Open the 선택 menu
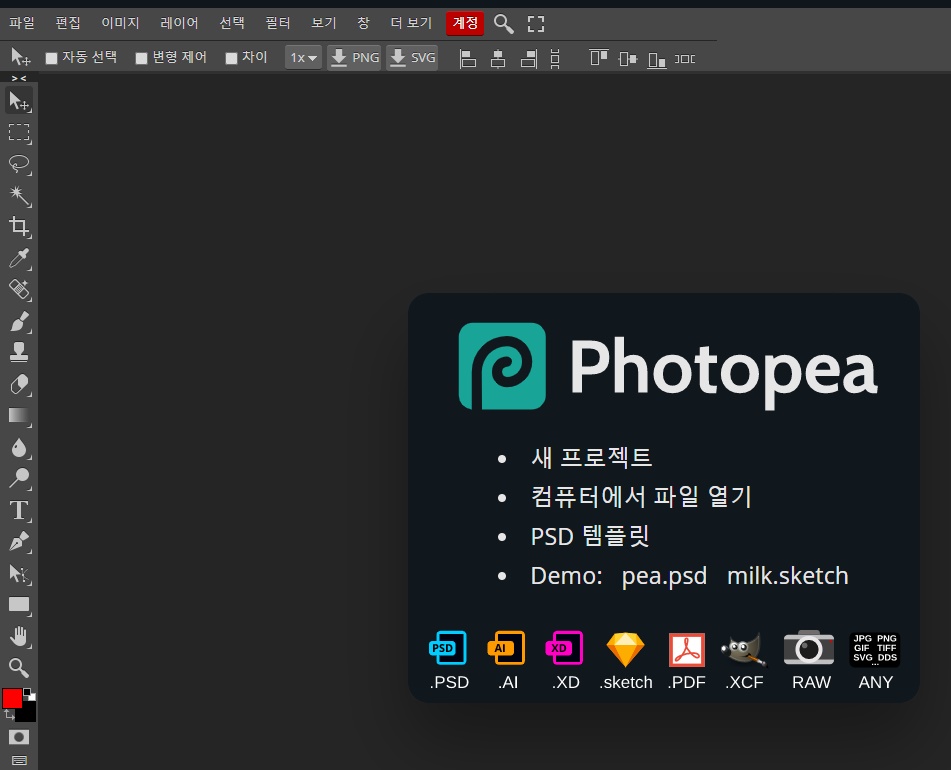951x770 pixels. pyautogui.click(x=232, y=23)
